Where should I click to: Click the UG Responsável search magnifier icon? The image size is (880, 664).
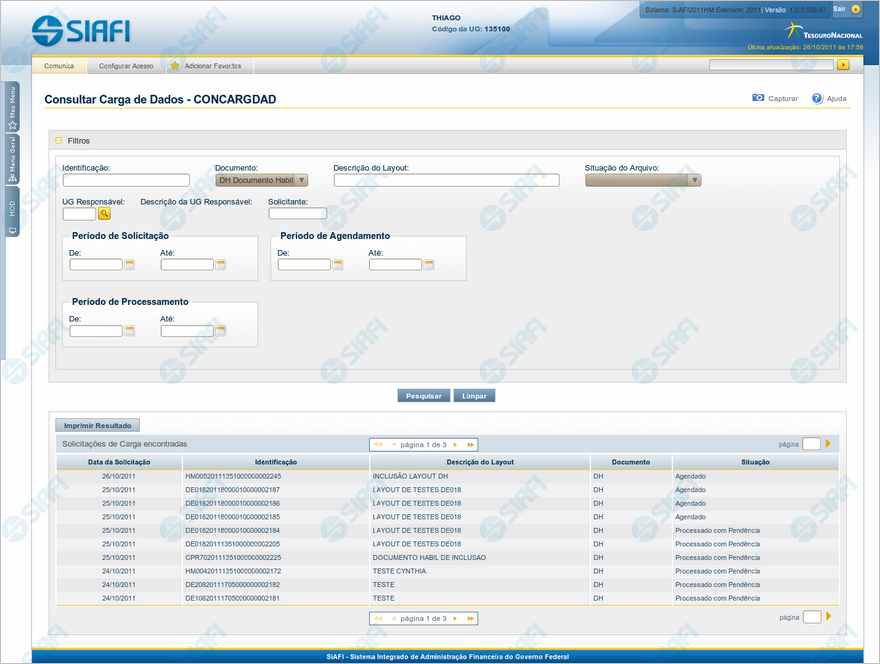coord(104,213)
